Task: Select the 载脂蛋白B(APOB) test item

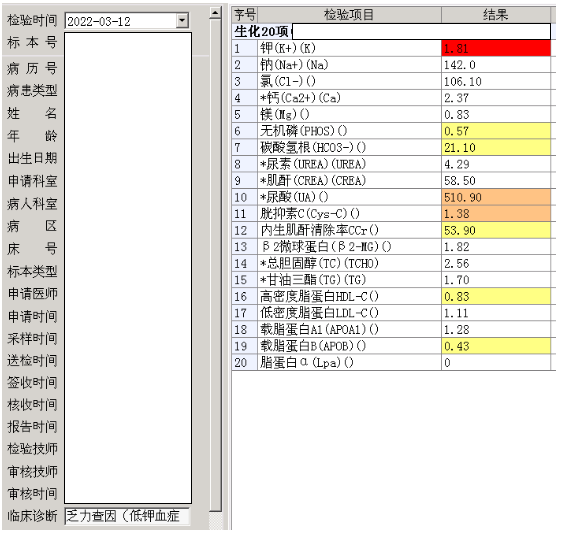Action: coord(349,346)
